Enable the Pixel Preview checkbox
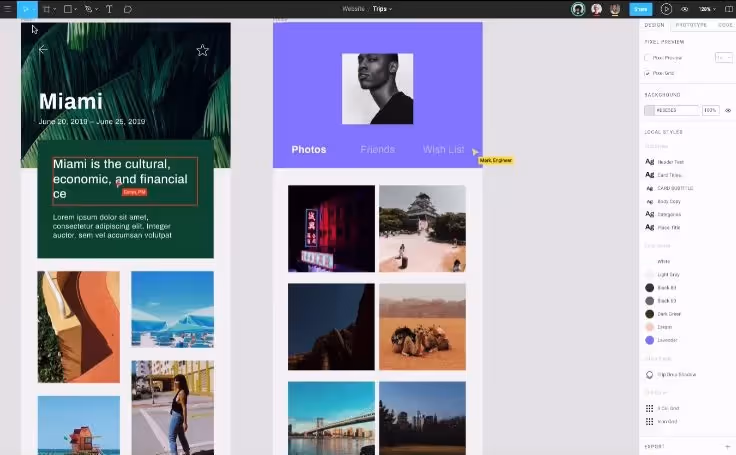Viewport: 736px width, 455px height. click(x=647, y=58)
